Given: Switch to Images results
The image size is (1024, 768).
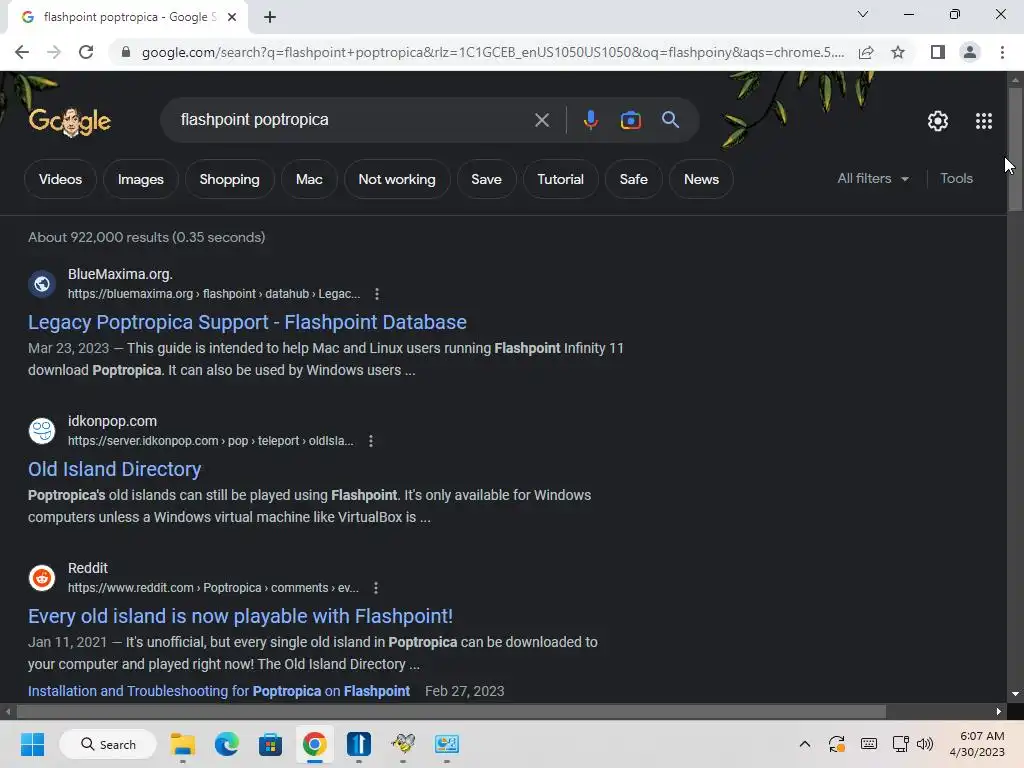Looking at the screenshot, I should (x=140, y=179).
